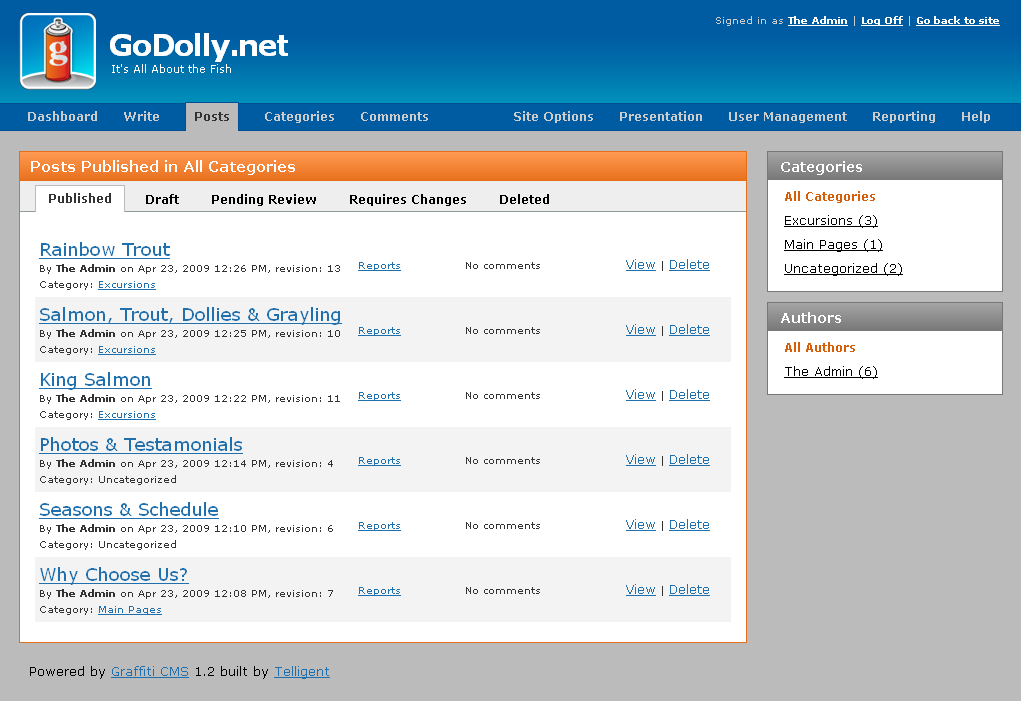Click Go back to site link

pos(957,21)
